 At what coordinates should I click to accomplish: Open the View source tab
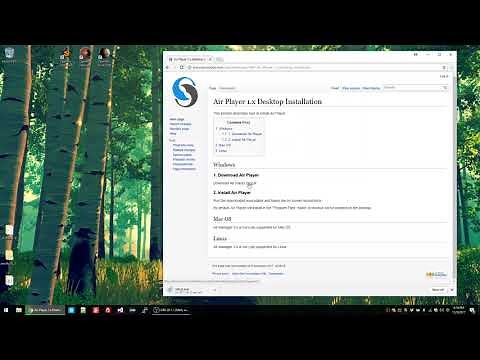coord(351,88)
